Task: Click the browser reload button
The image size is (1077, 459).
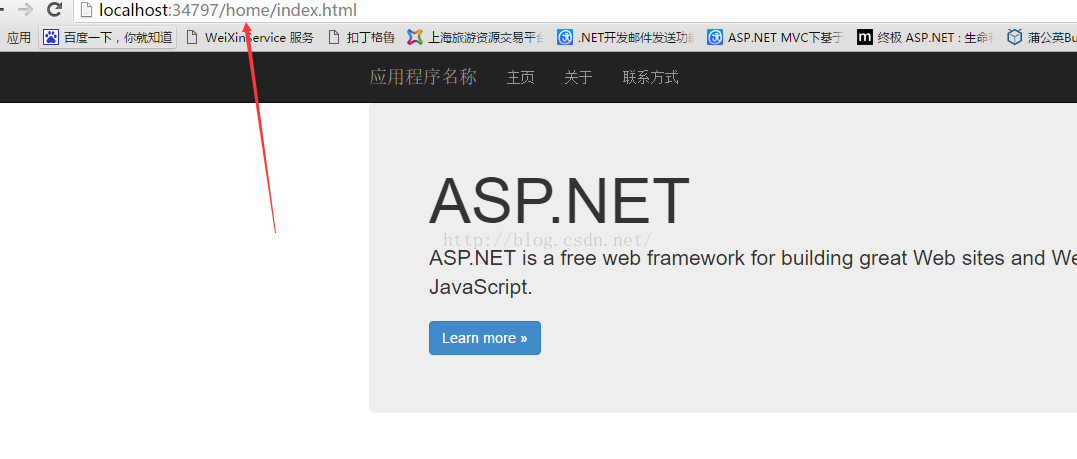Action: [x=54, y=10]
